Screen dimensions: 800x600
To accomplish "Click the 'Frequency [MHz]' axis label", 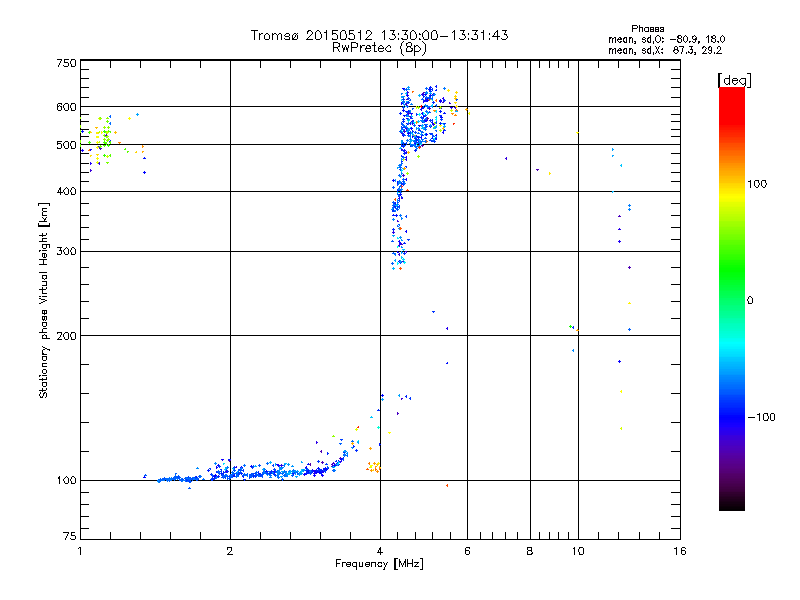I will pyautogui.click(x=379, y=564).
